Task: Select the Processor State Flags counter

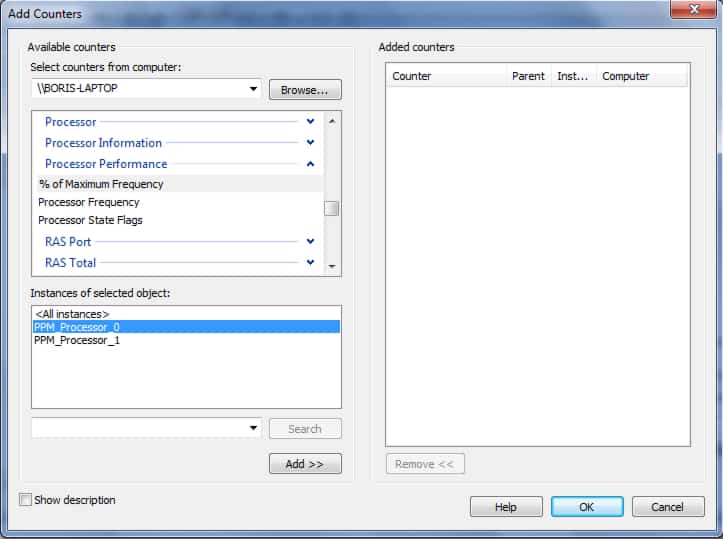Action: 90,220
